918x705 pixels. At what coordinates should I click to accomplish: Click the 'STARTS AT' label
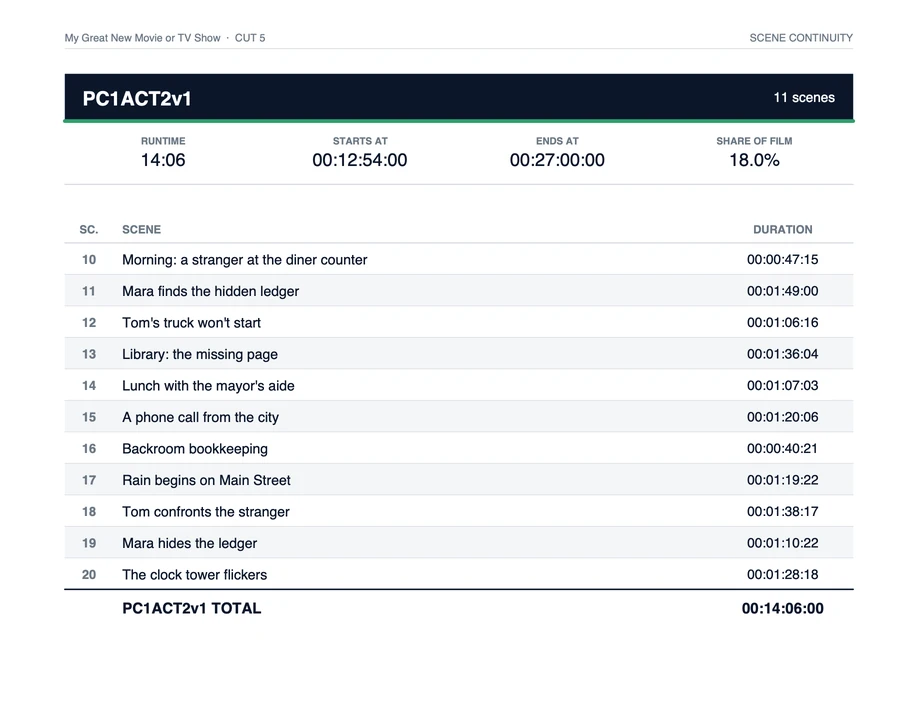360,141
